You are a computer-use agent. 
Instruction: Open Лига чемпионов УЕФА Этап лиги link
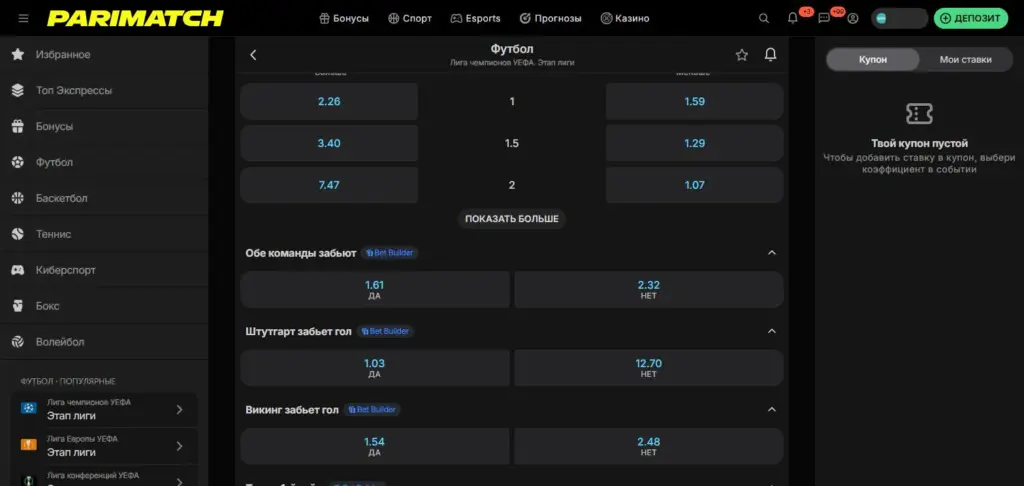[x=104, y=410]
